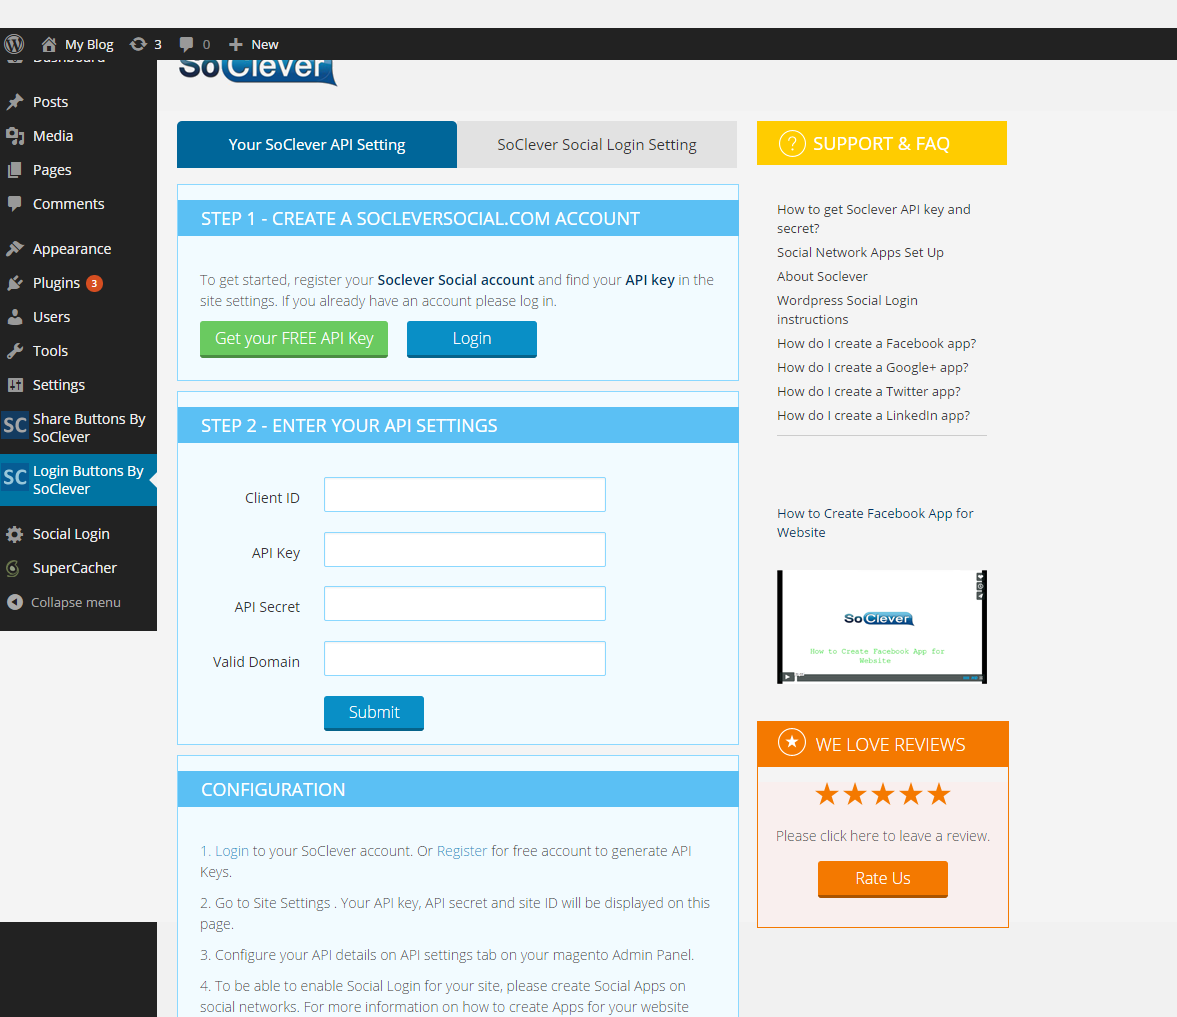Image resolution: width=1177 pixels, height=1017 pixels.
Task: Click the star icon in WE LOVE REVIEWS header
Action: (x=791, y=744)
